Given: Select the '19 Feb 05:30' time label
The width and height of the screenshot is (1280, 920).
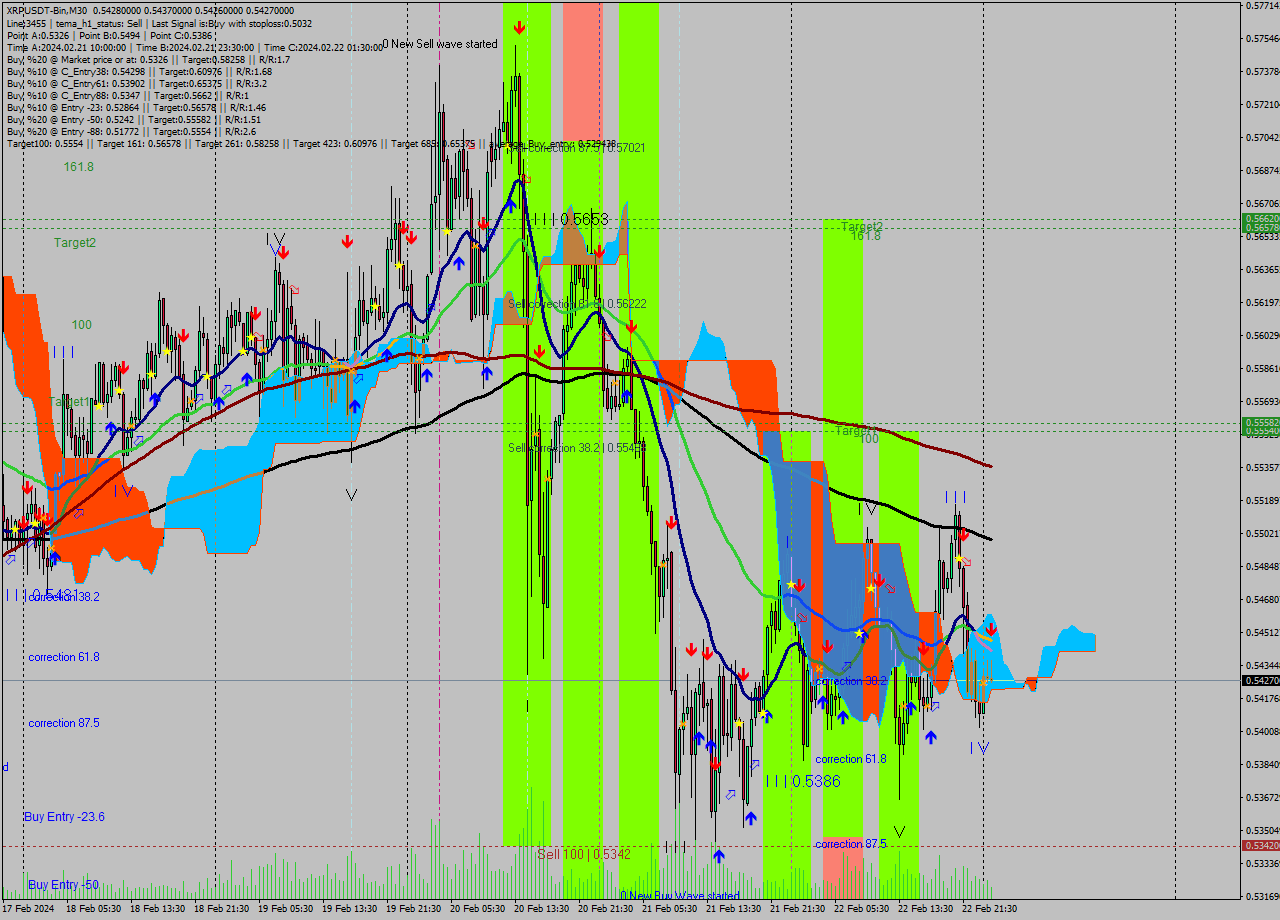Looking at the screenshot, I should coord(284,909).
